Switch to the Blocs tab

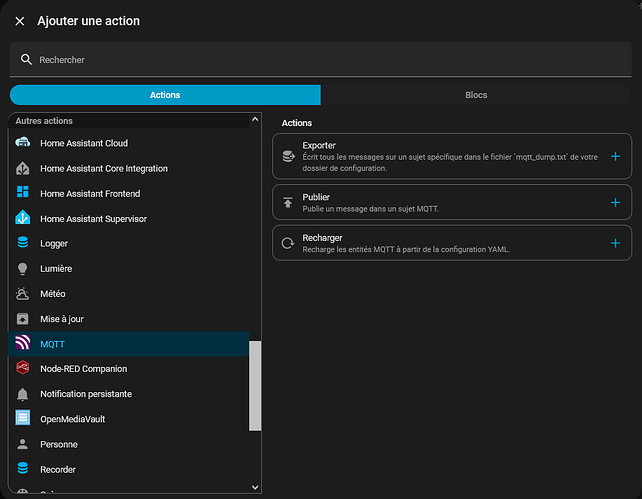pyautogui.click(x=476, y=95)
